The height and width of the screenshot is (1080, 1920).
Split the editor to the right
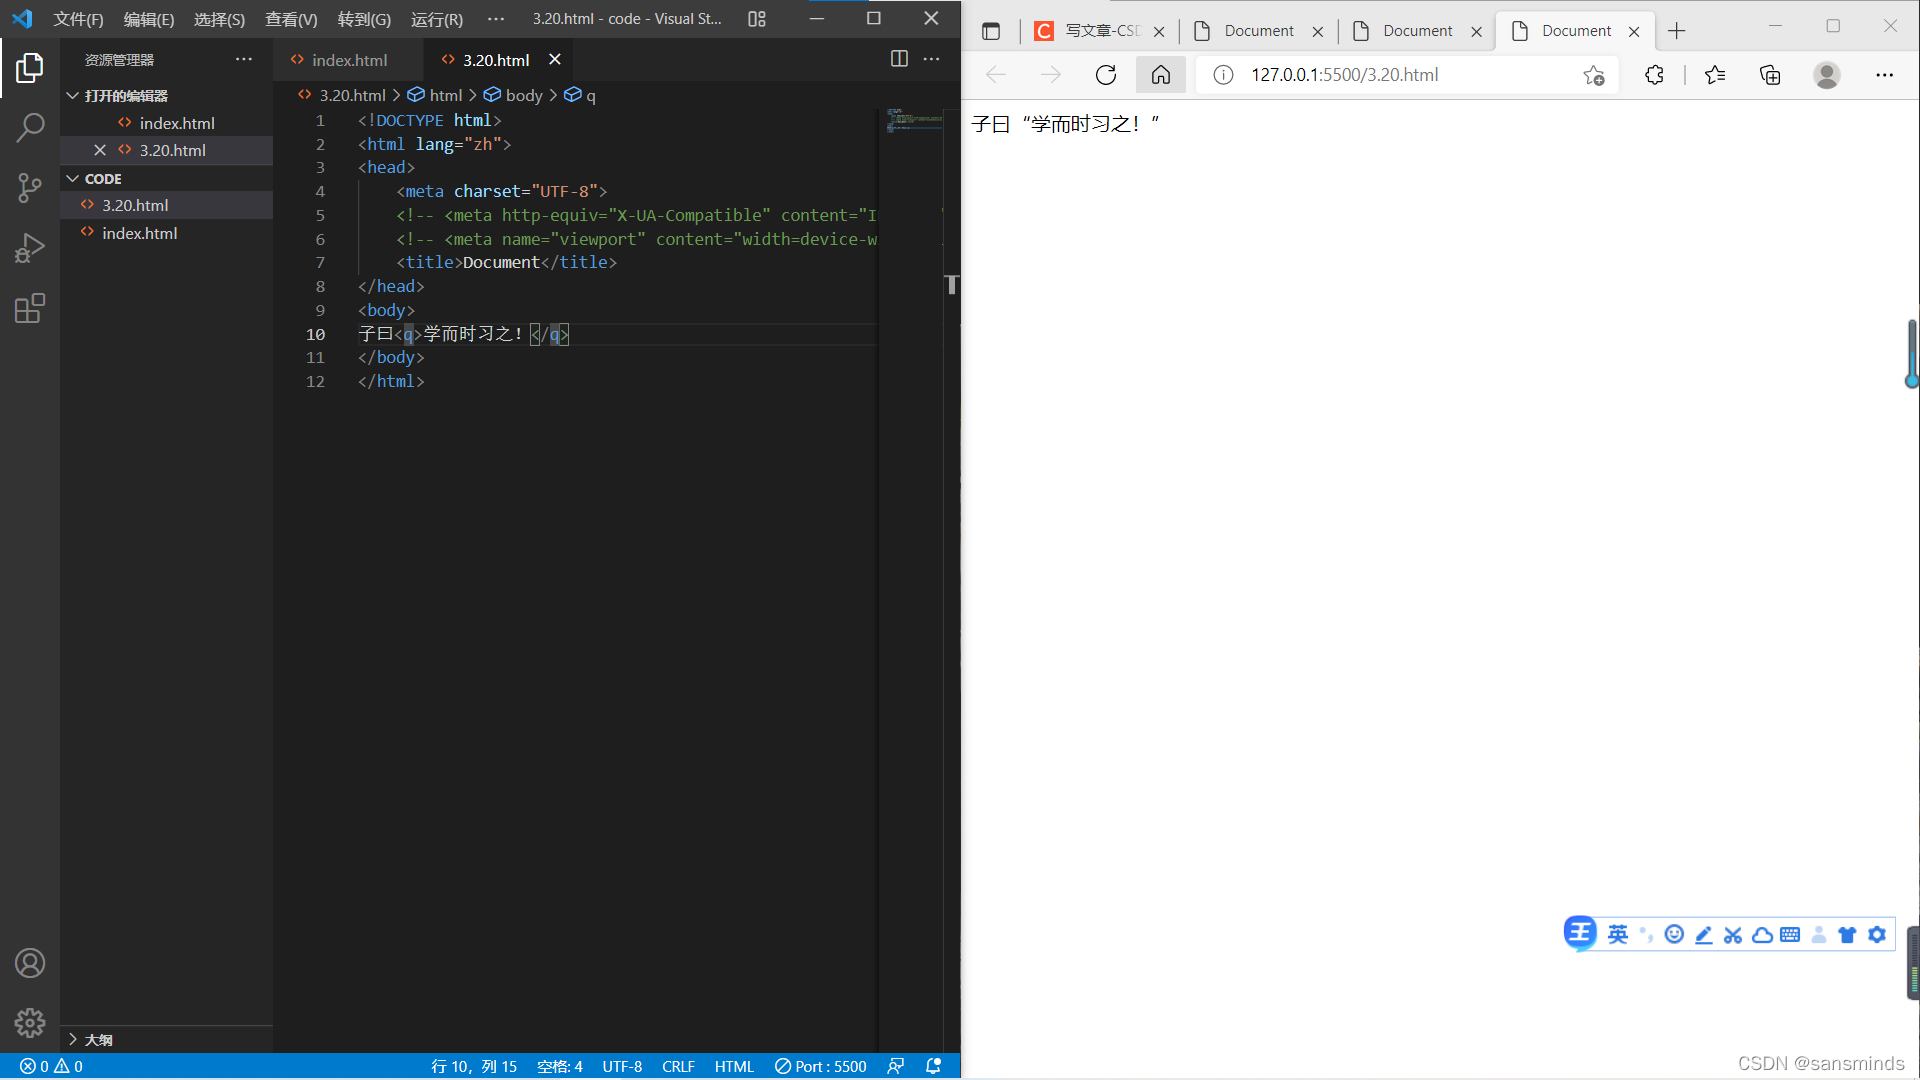899,59
